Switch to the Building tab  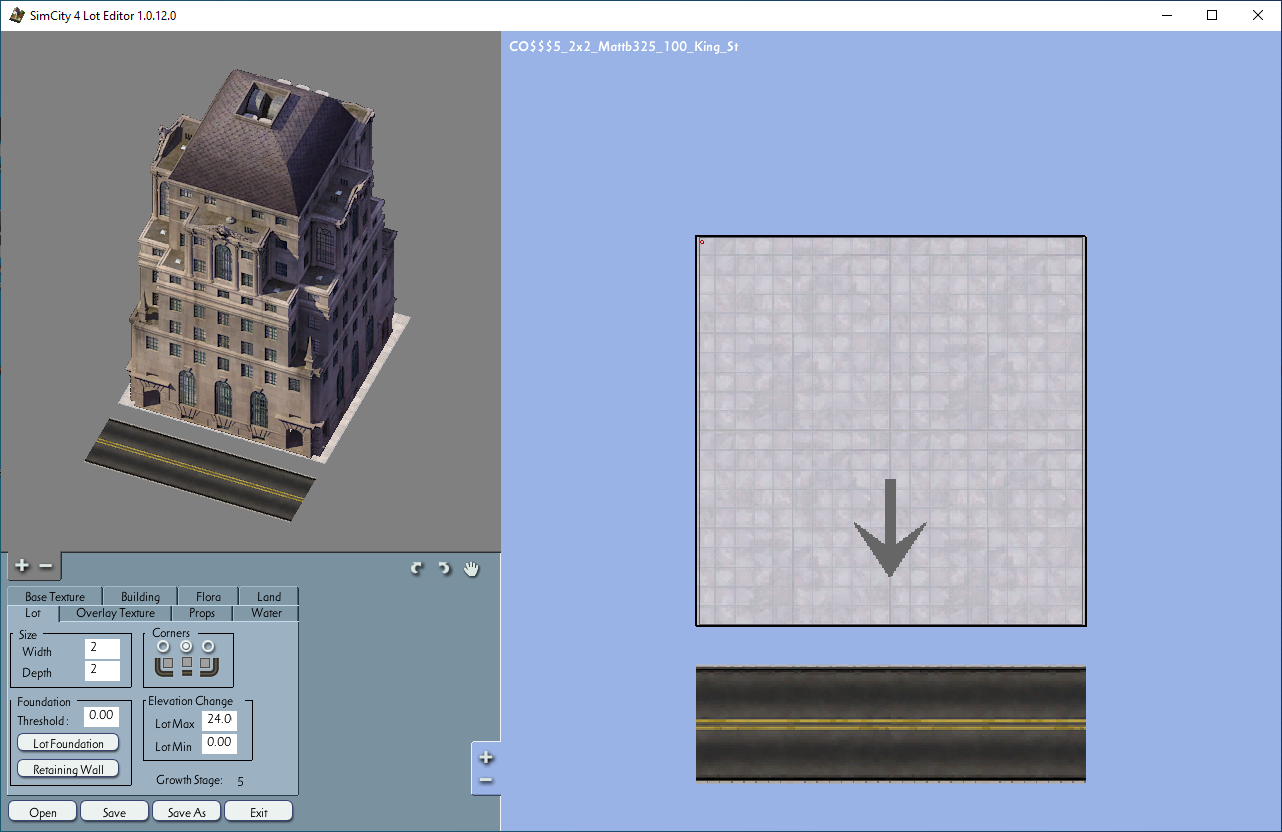pos(140,597)
